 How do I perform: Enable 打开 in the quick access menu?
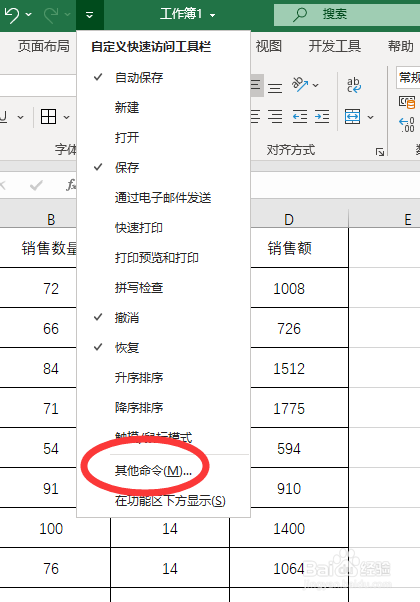pos(163,137)
